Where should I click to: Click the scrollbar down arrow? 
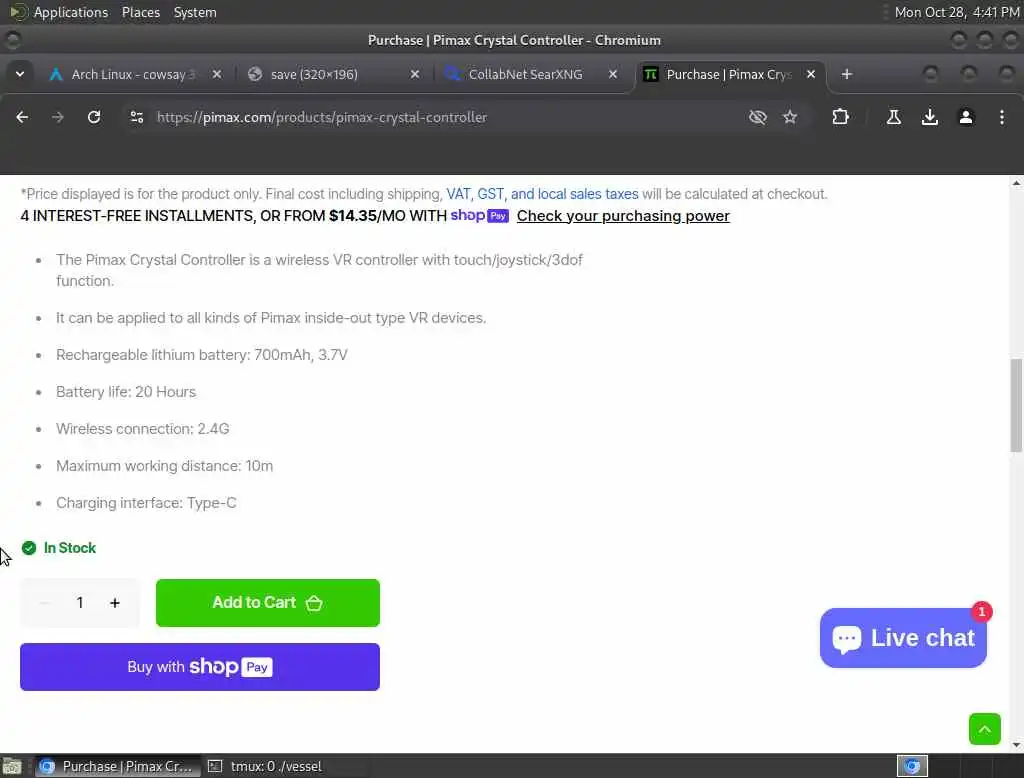[1016, 745]
